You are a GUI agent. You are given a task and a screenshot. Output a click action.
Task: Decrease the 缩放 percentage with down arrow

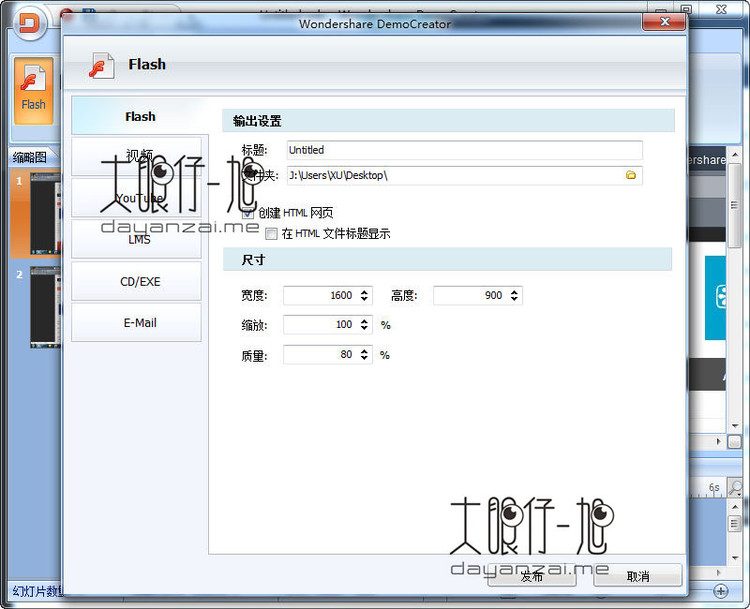pyautogui.click(x=364, y=328)
